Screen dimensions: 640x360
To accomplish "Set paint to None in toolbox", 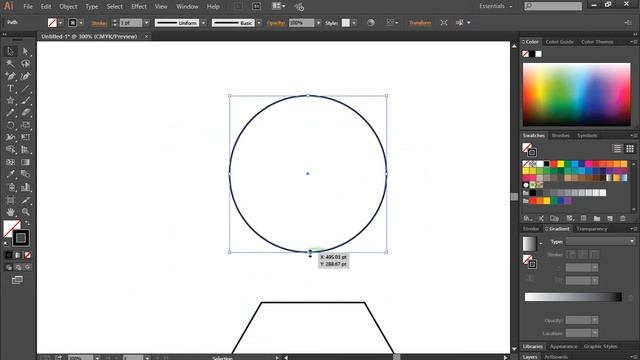I will 27,255.
